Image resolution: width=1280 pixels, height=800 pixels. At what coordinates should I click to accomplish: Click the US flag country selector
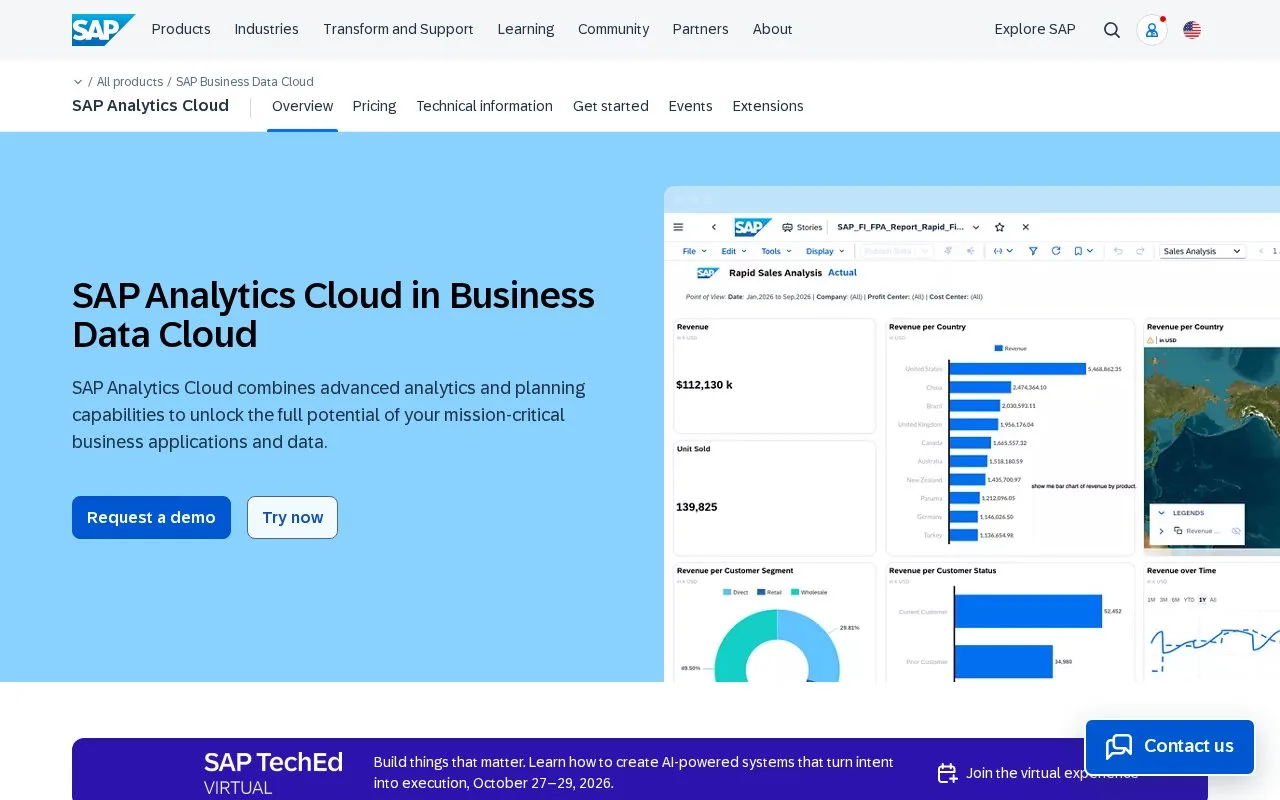(1192, 30)
